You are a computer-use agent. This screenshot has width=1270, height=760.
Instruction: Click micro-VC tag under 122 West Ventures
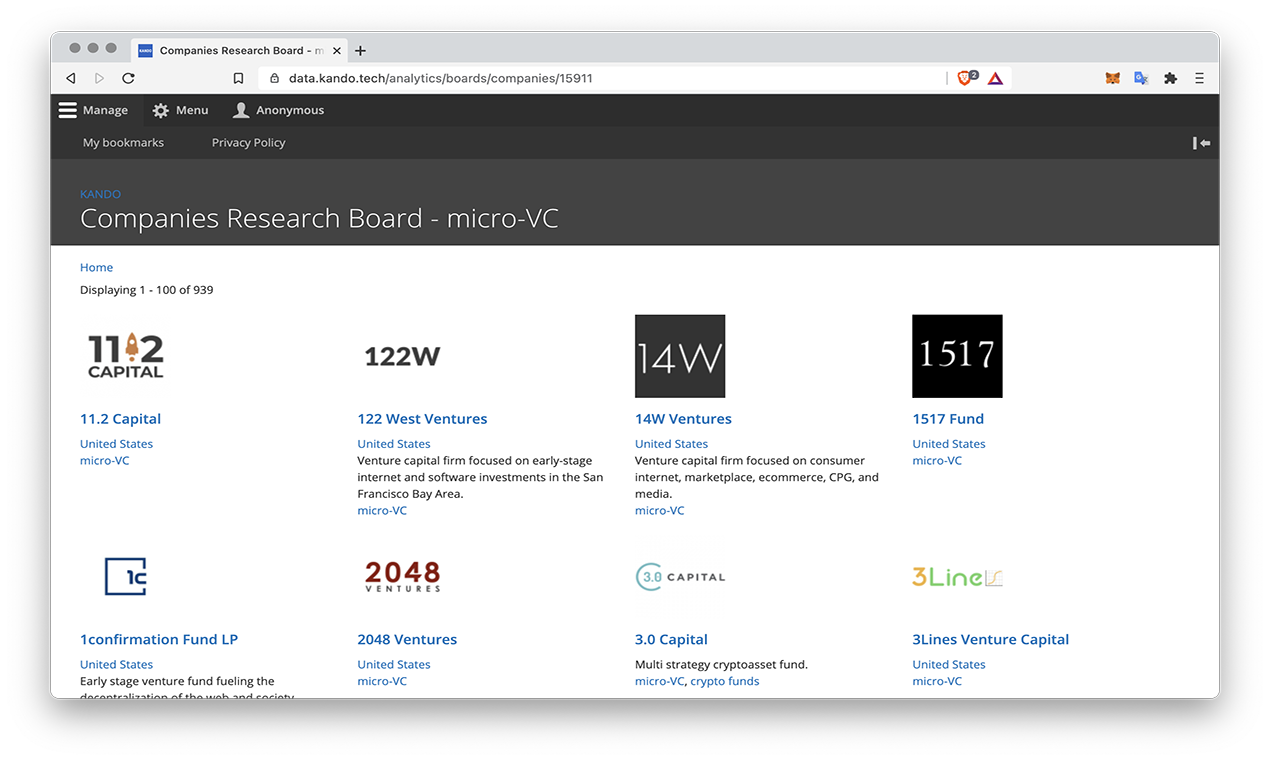[x=382, y=511]
